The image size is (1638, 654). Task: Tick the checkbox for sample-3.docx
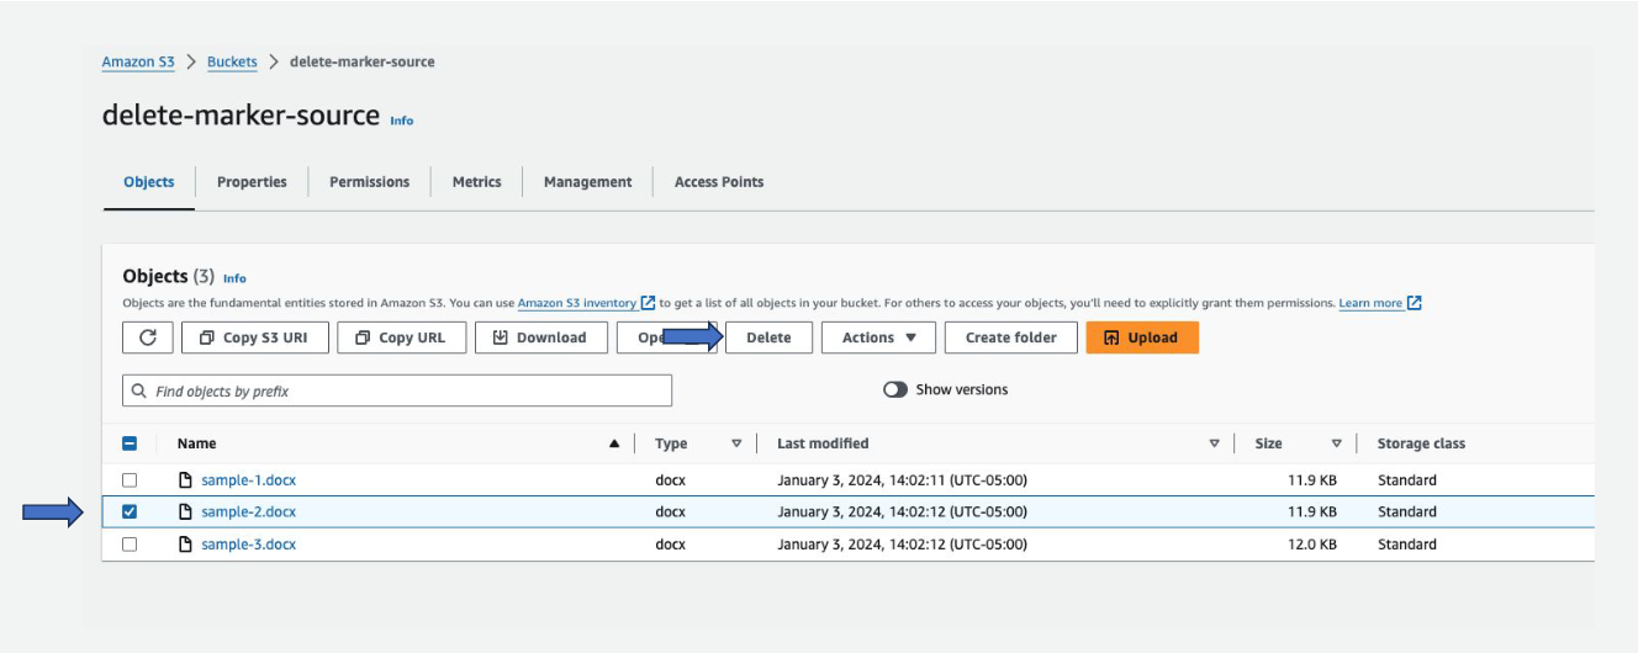[x=130, y=544]
